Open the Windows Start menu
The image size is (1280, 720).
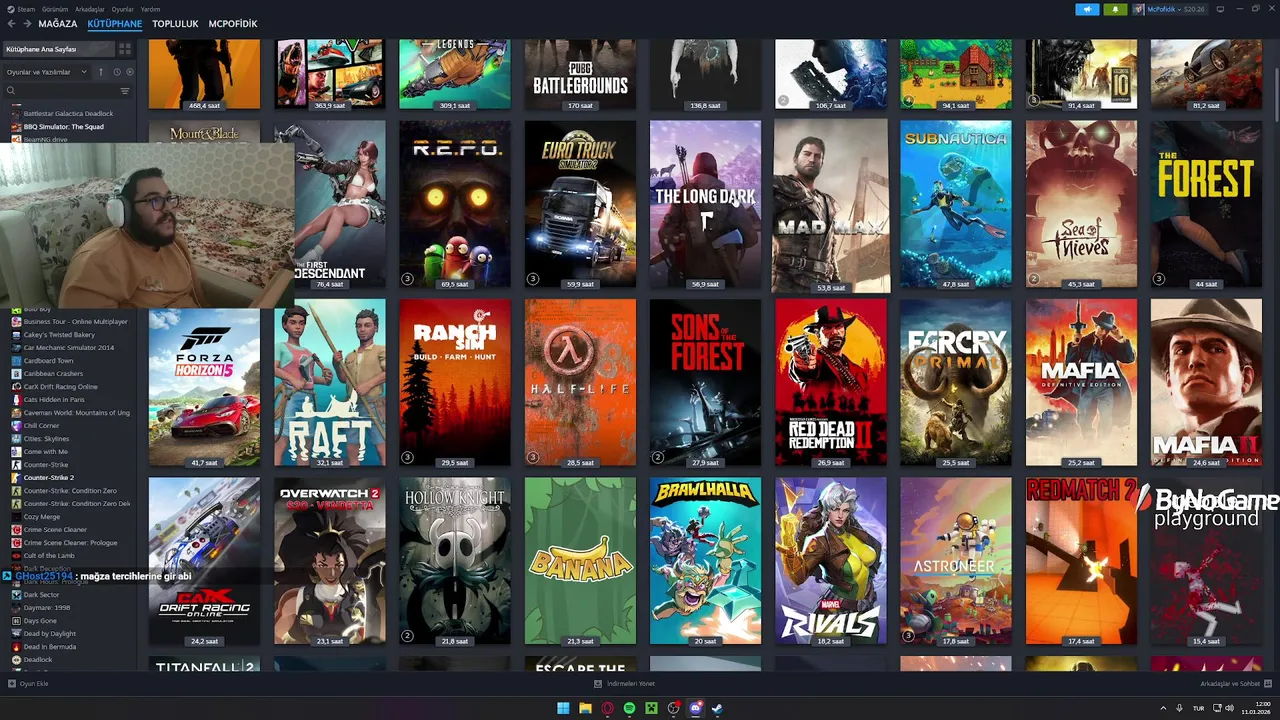click(x=563, y=708)
